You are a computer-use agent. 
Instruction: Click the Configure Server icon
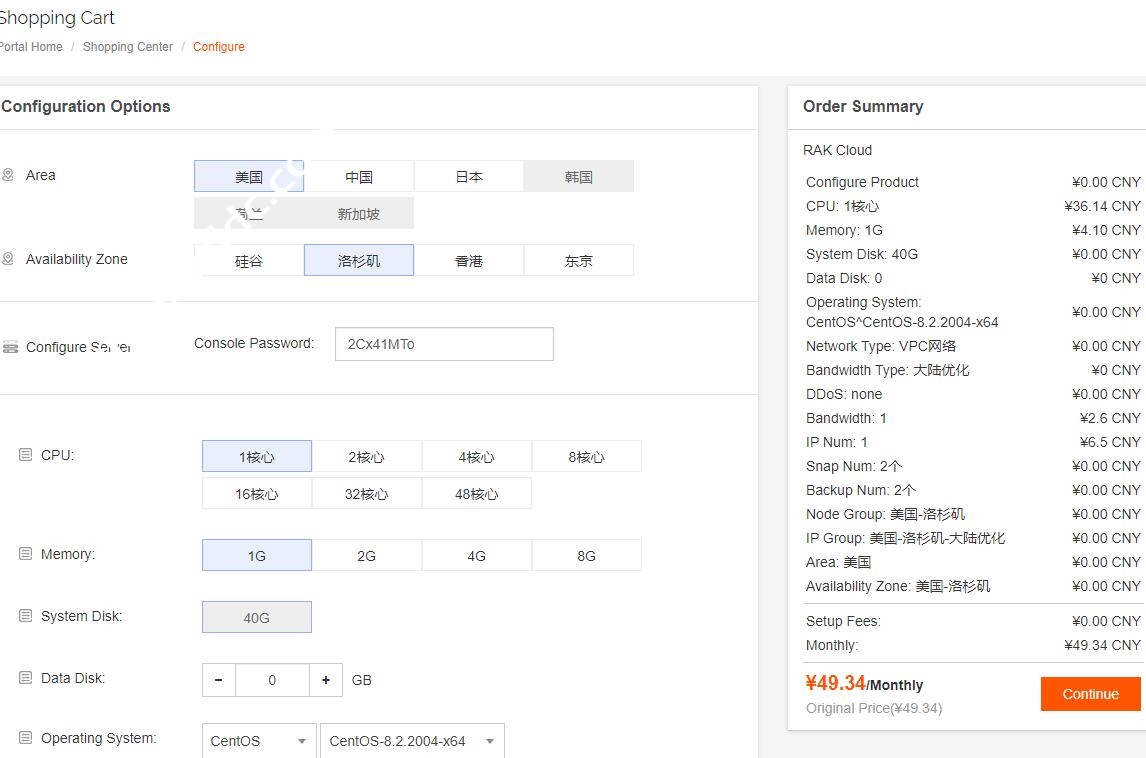click(10, 347)
